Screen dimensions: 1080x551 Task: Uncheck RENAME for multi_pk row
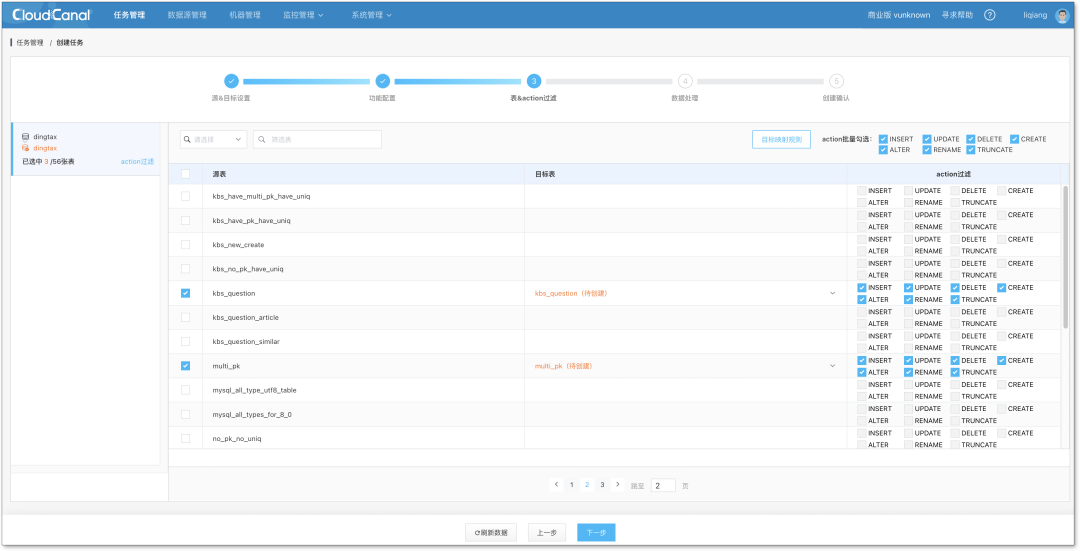(908, 372)
